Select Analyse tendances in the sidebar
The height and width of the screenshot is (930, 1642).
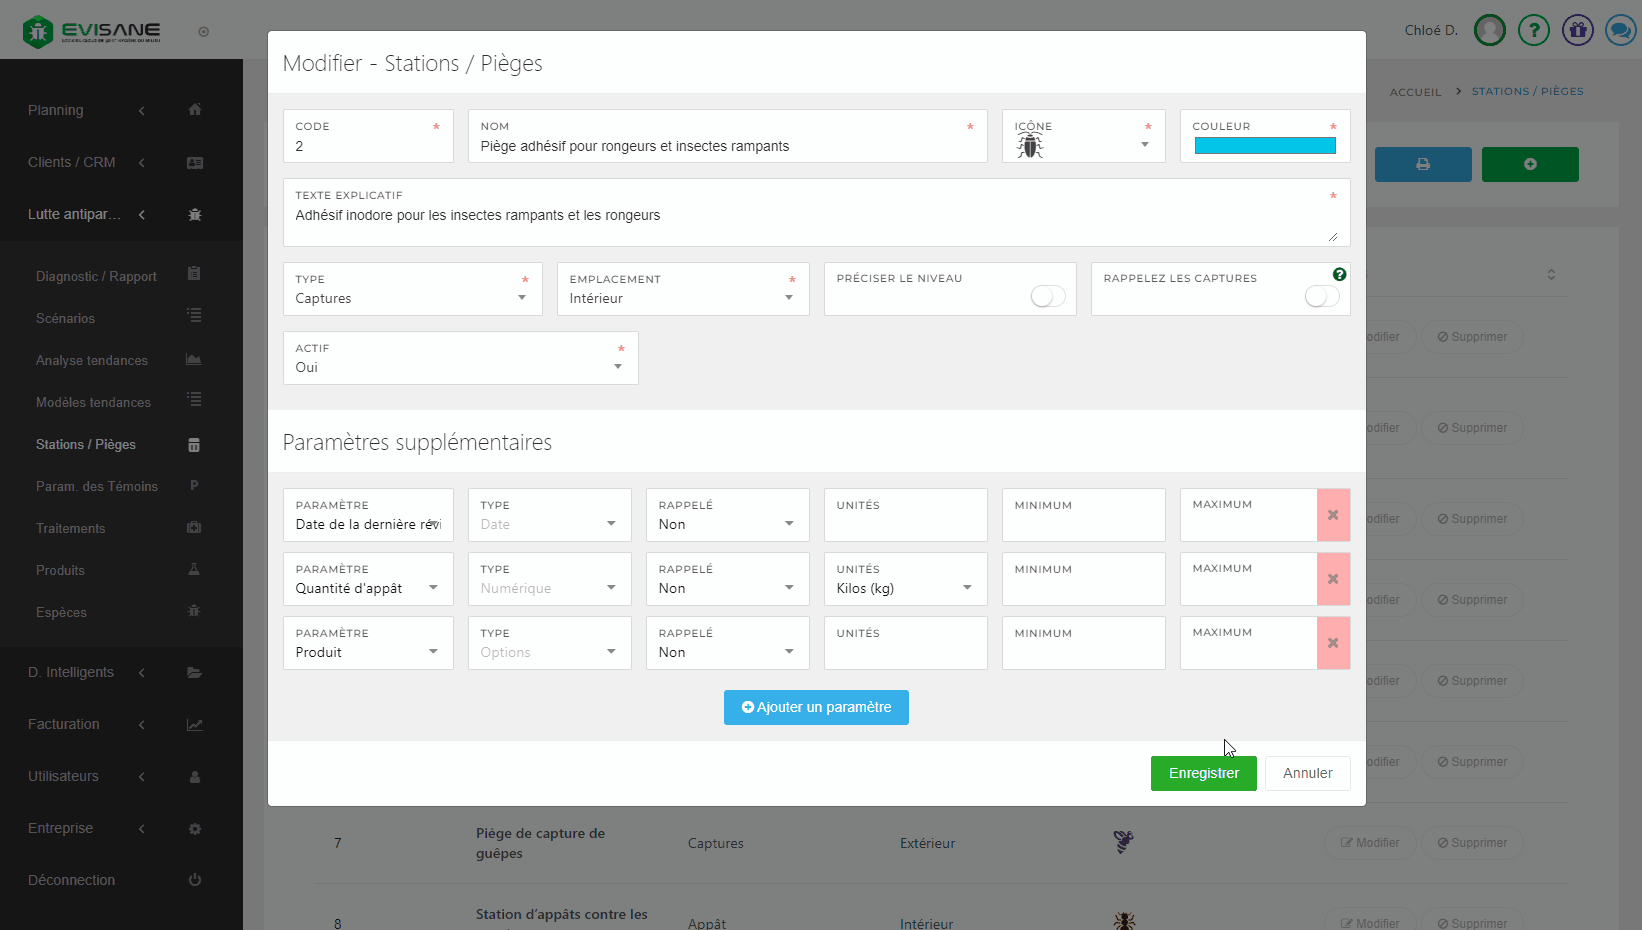pyautogui.click(x=92, y=360)
